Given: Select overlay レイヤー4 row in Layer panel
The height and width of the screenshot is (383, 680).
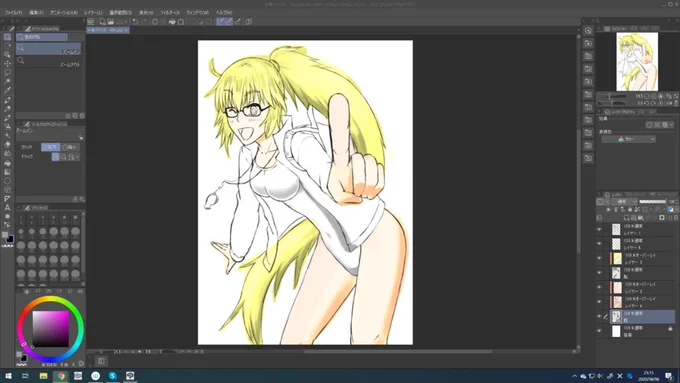Looking at the screenshot, I should click(636, 301).
